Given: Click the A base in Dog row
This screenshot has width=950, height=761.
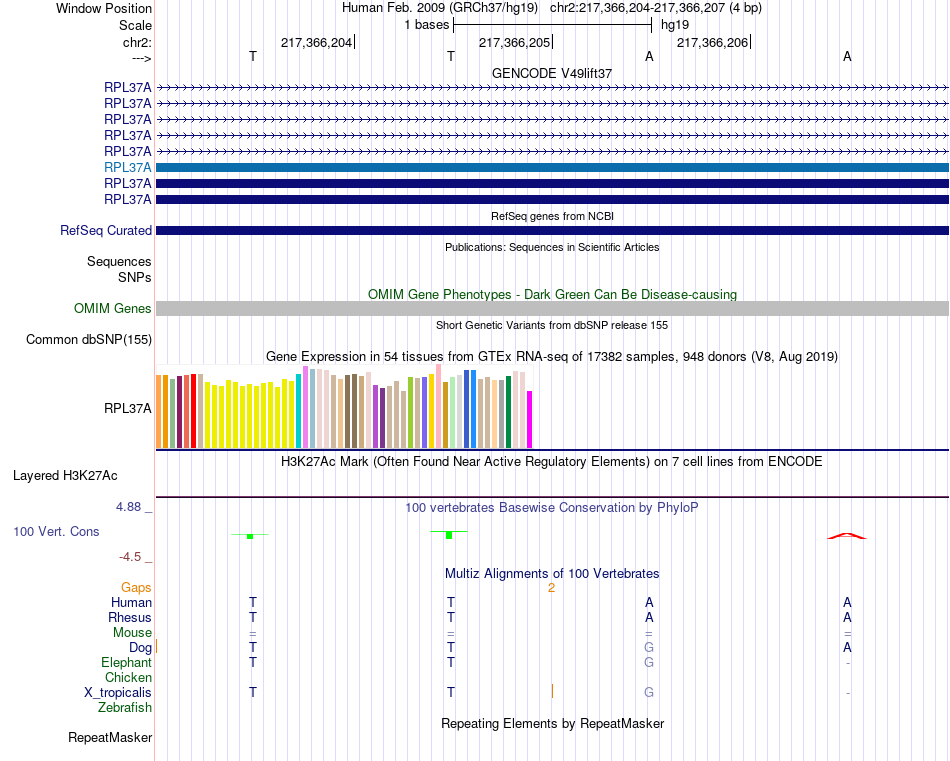Looking at the screenshot, I should (847, 648).
